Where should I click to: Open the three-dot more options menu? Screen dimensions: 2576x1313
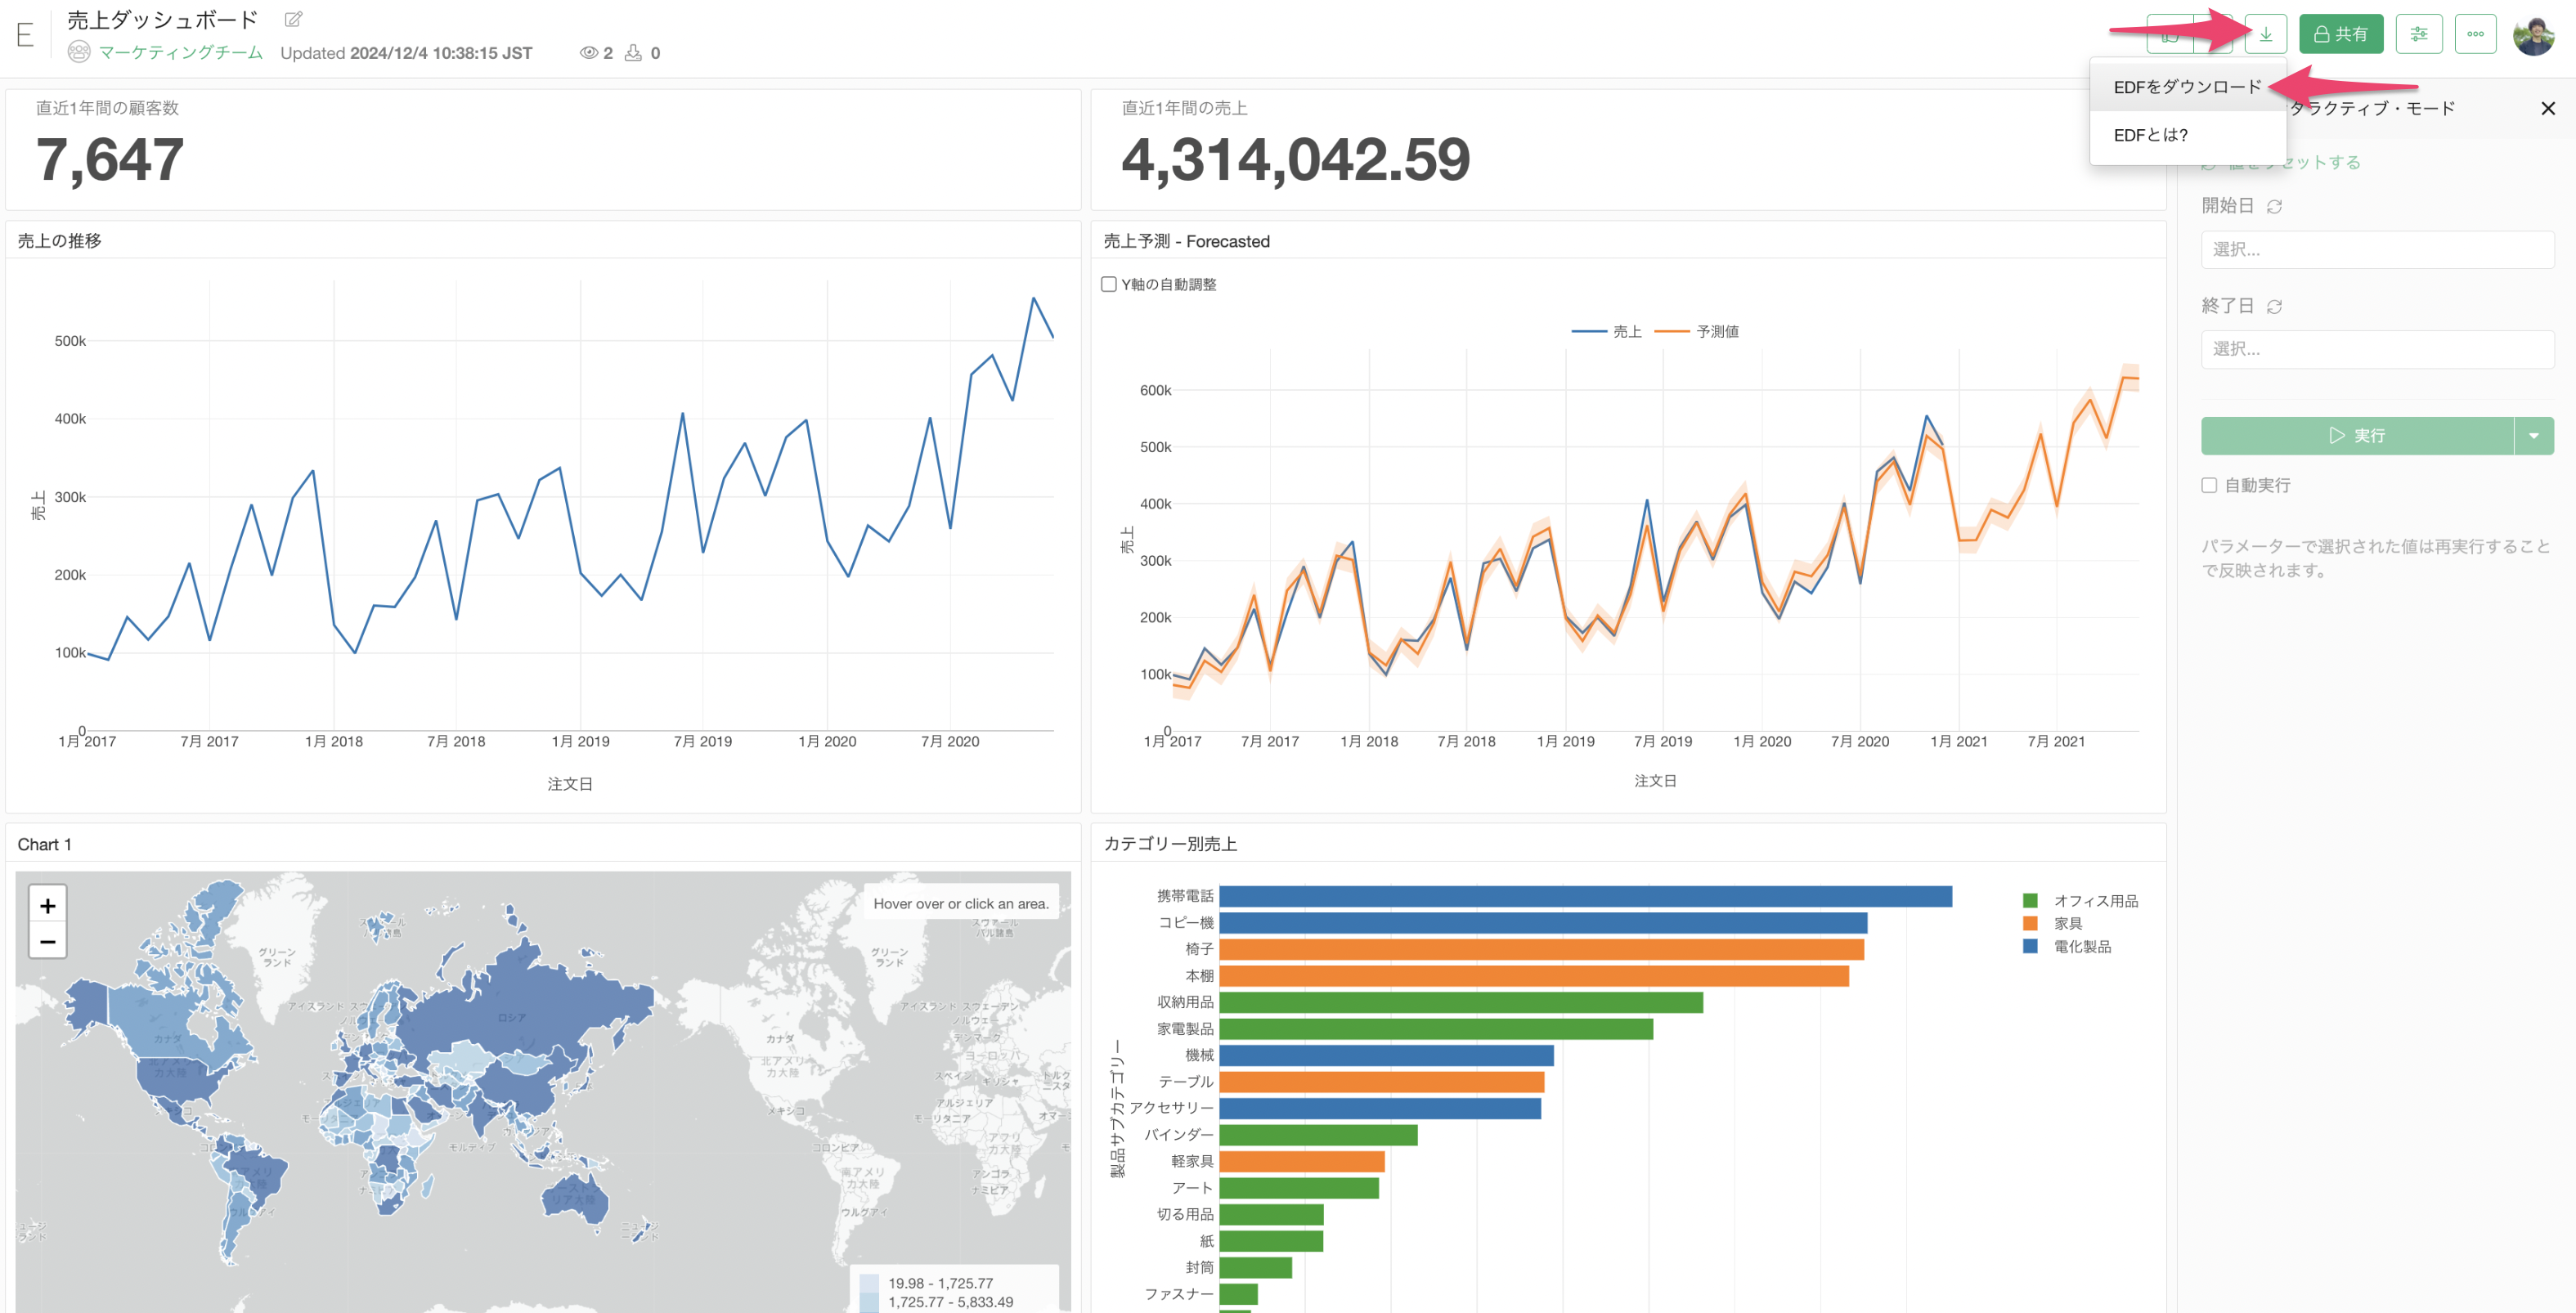pos(2475,34)
